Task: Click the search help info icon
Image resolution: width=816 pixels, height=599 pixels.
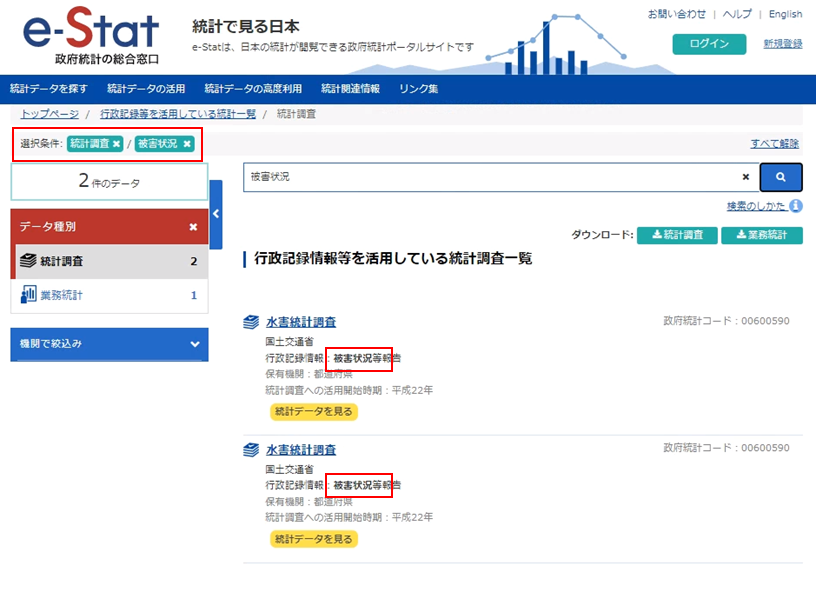Action: pyautogui.click(x=796, y=206)
